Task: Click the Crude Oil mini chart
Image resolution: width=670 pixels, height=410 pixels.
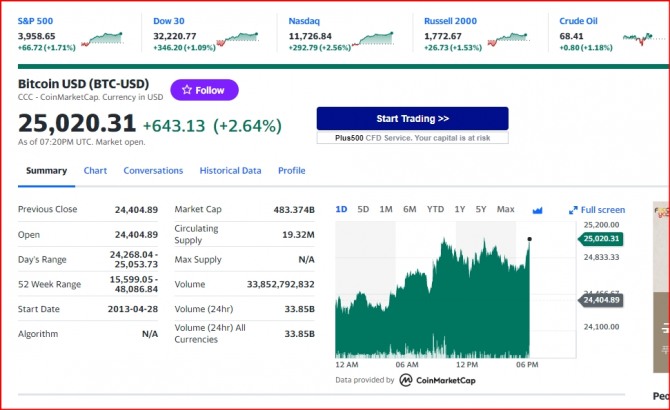Action: [638, 38]
